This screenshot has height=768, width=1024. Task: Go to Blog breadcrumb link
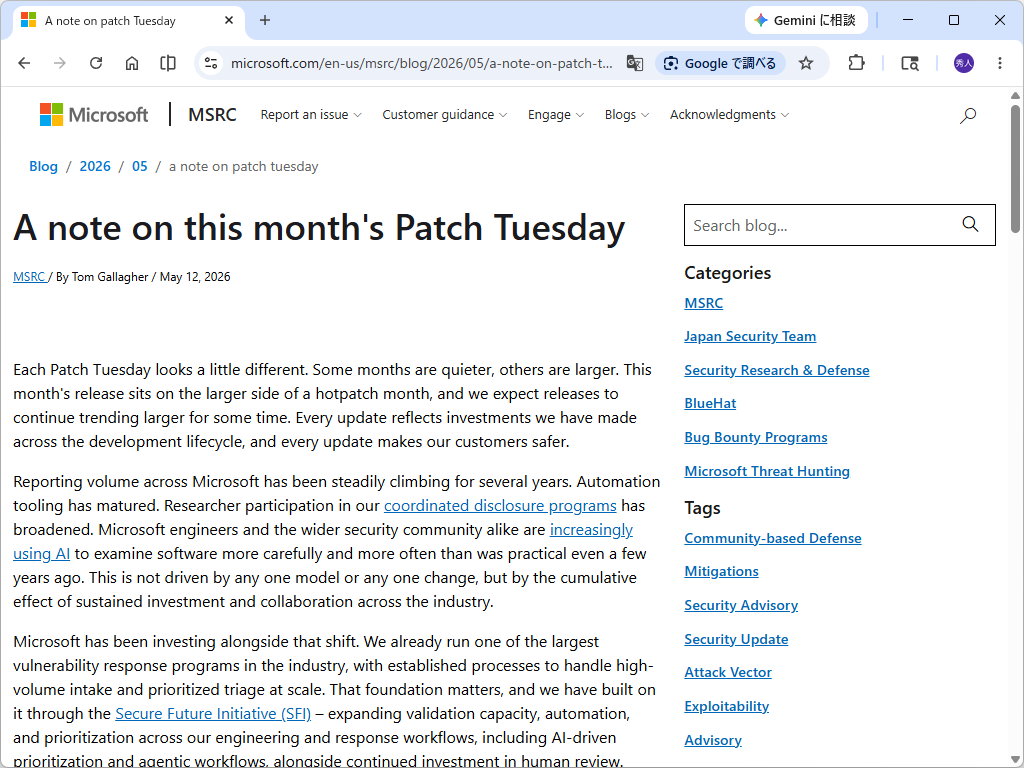click(43, 167)
